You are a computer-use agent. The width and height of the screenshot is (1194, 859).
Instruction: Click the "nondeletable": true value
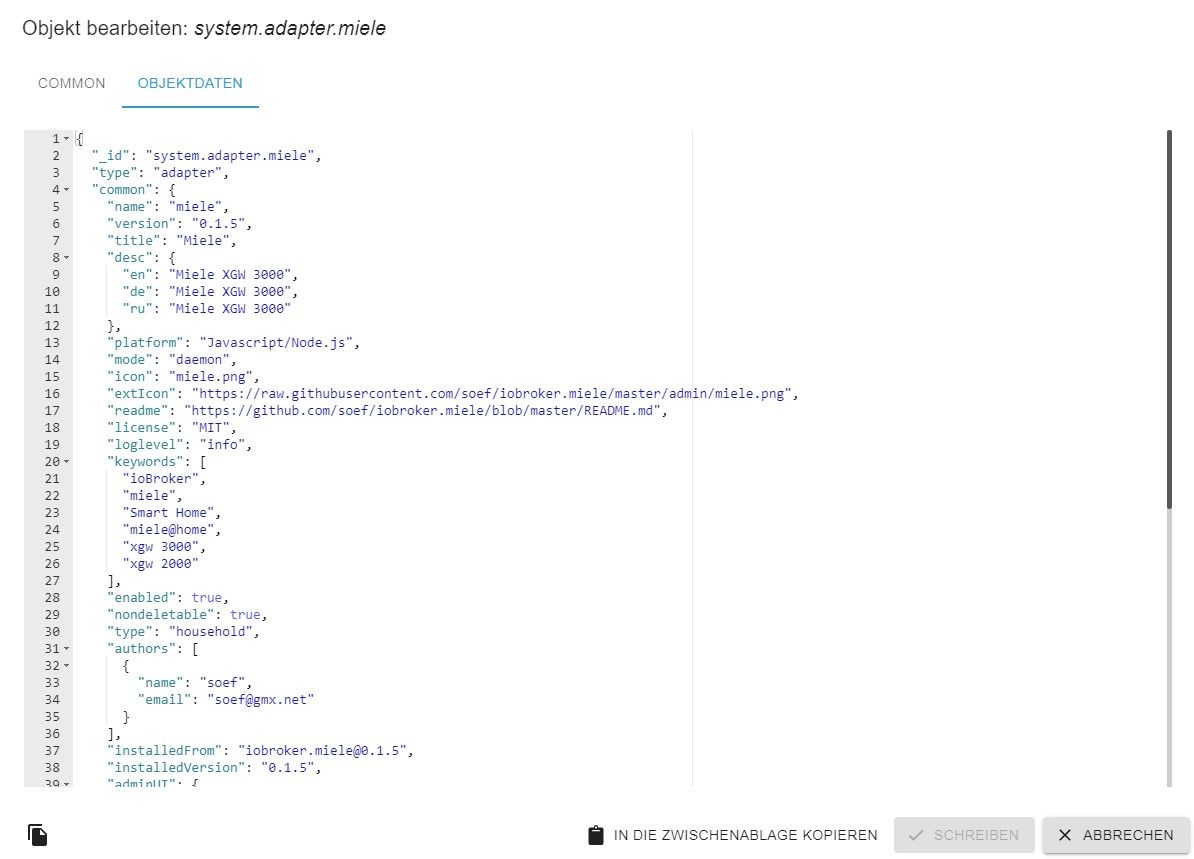(x=245, y=615)
